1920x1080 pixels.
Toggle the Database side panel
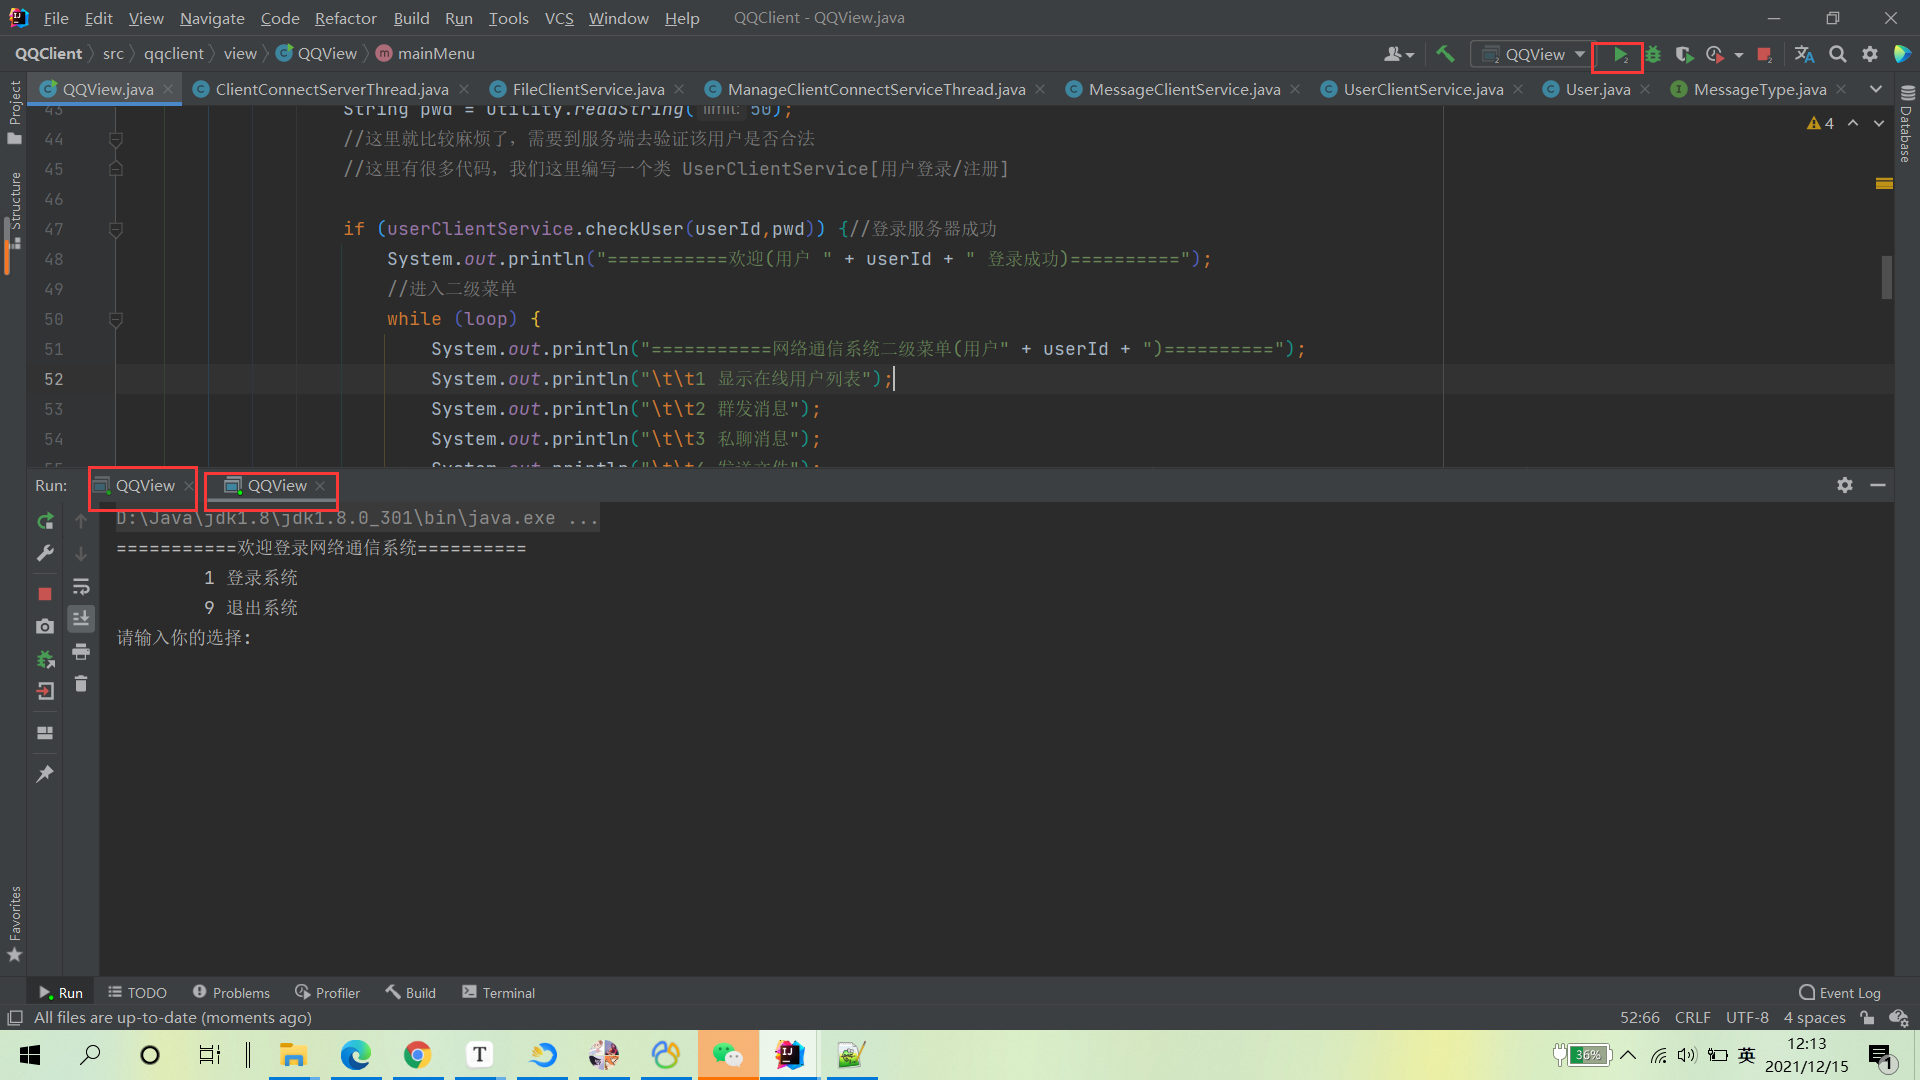pyautogui.click(x=1906, y=123)
